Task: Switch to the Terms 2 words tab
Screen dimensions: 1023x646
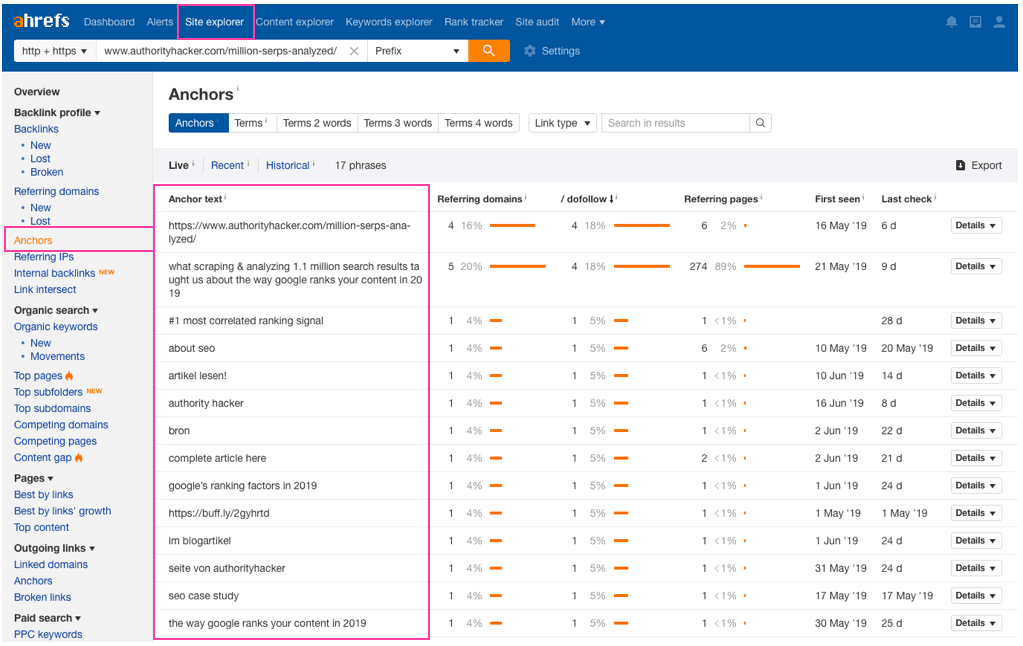Action: point(316,123)
